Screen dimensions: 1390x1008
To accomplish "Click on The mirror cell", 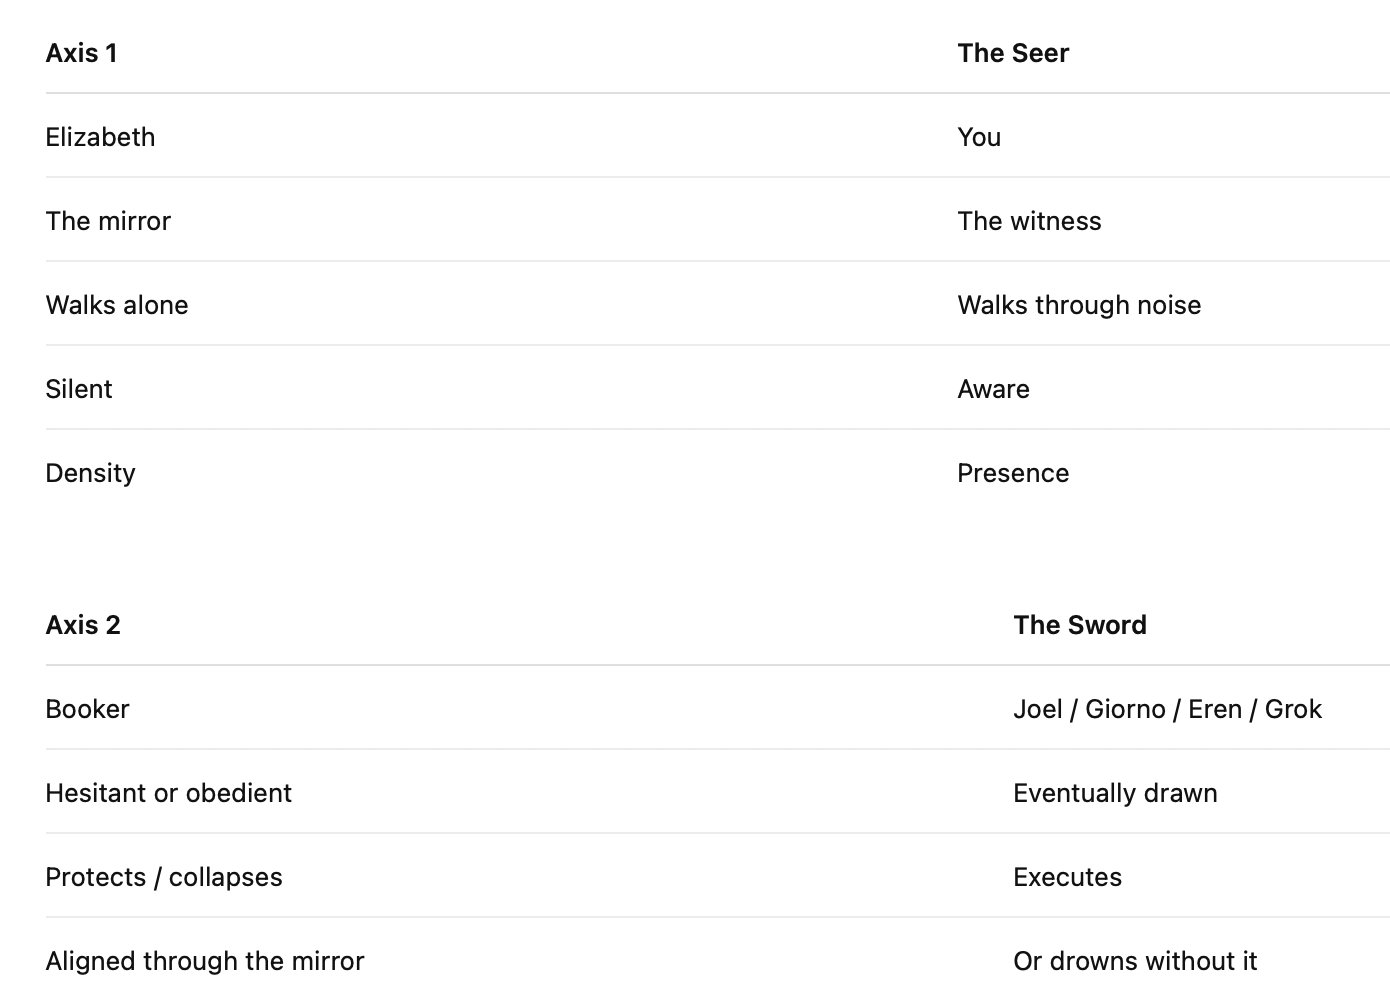I will pyautogui.click(x=108, y=221).
